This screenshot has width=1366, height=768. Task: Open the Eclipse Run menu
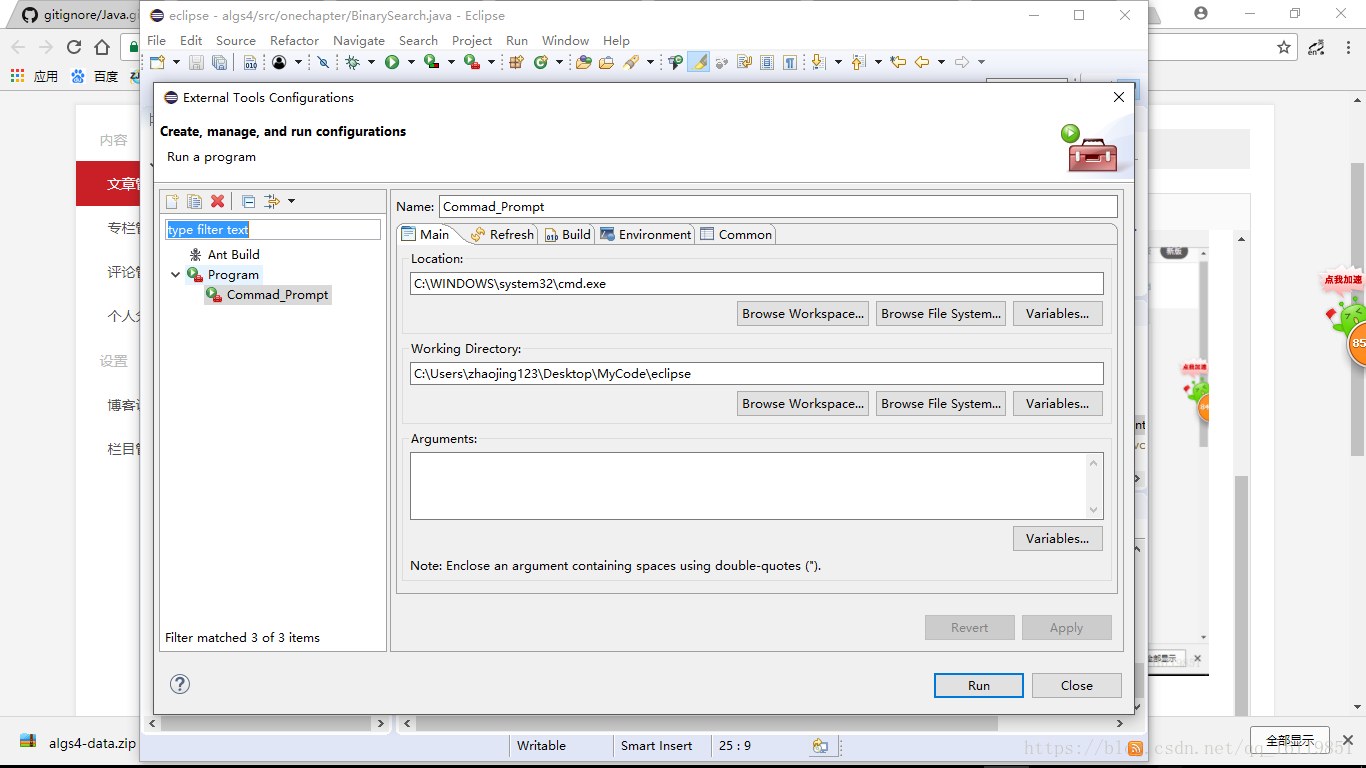[517, 41]
